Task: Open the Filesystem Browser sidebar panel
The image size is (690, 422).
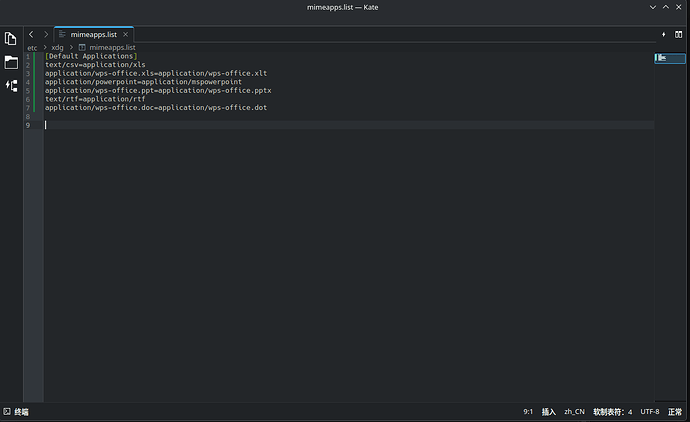Action: click(x=11, y=62)
